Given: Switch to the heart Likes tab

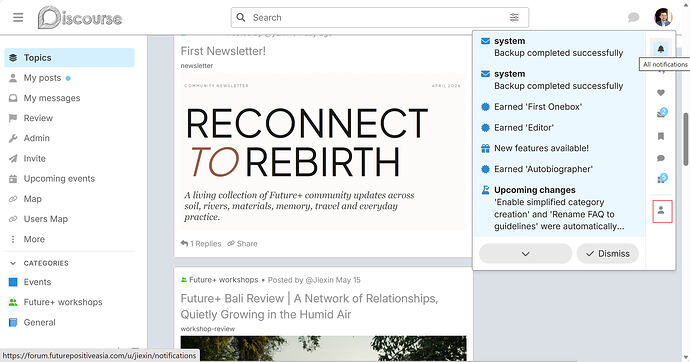Looking at the screenshot, I should (661, 92).
